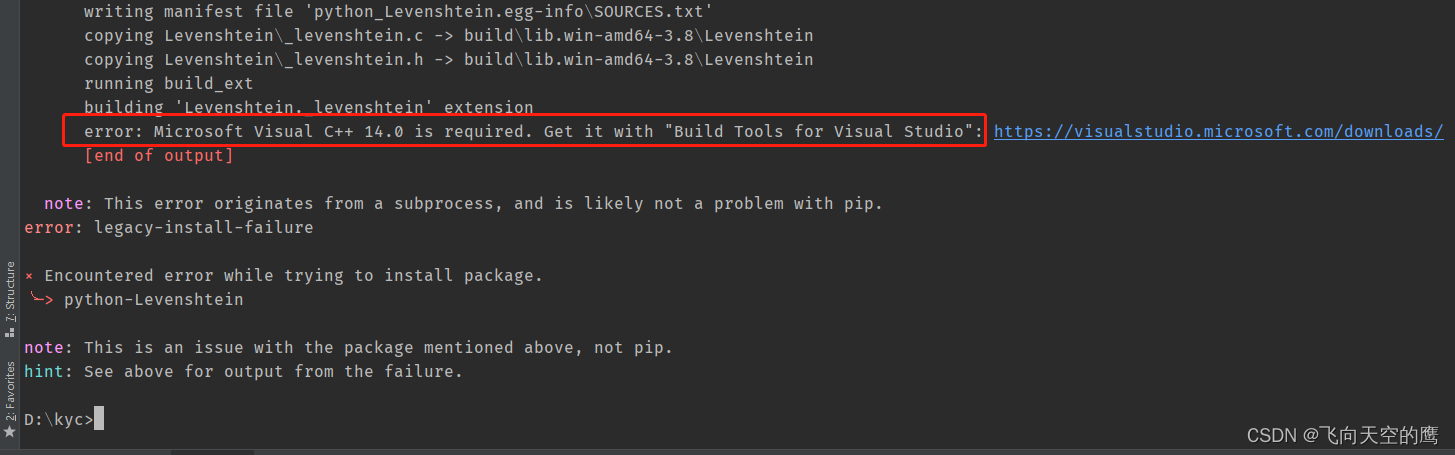
Task: Click the Favorites star icon
Action: pyautogui.click(x=10, y=431)
